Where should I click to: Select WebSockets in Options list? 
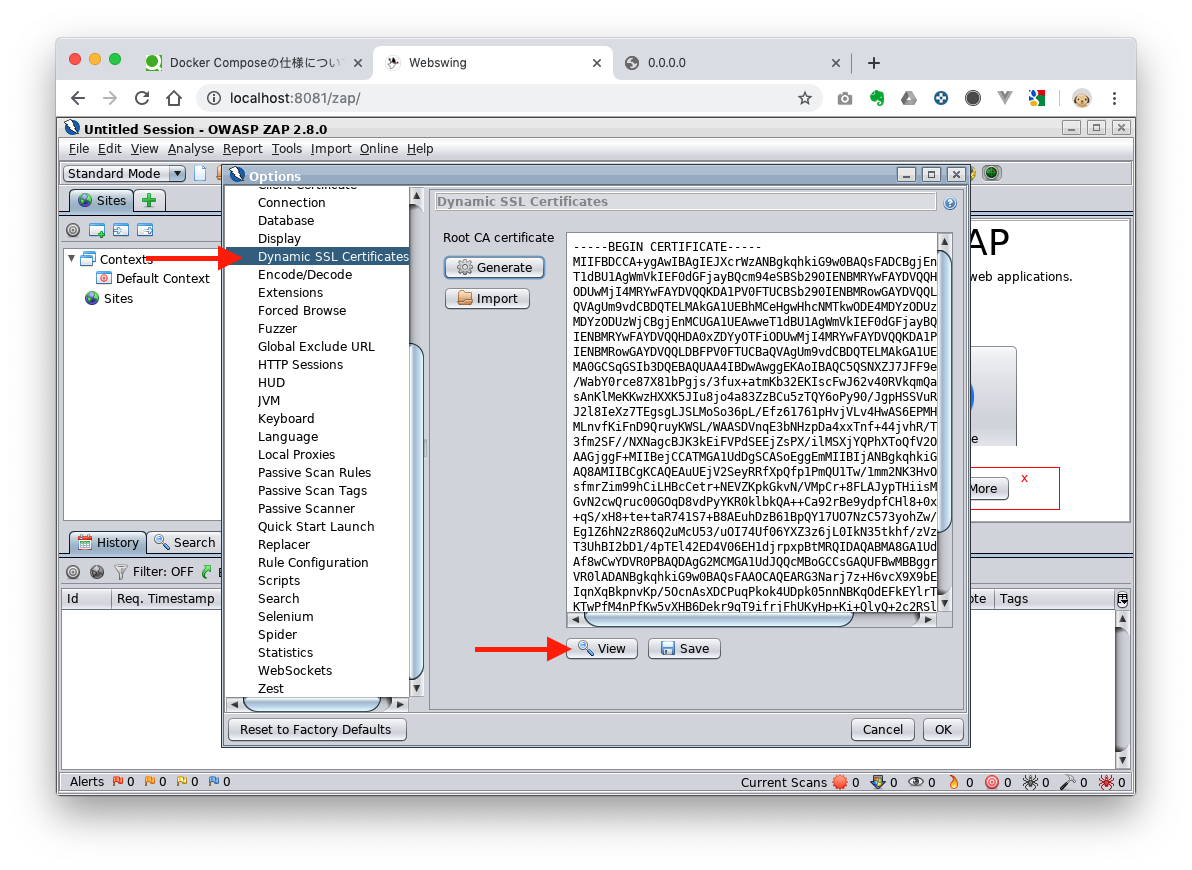(x=295, y=671)
